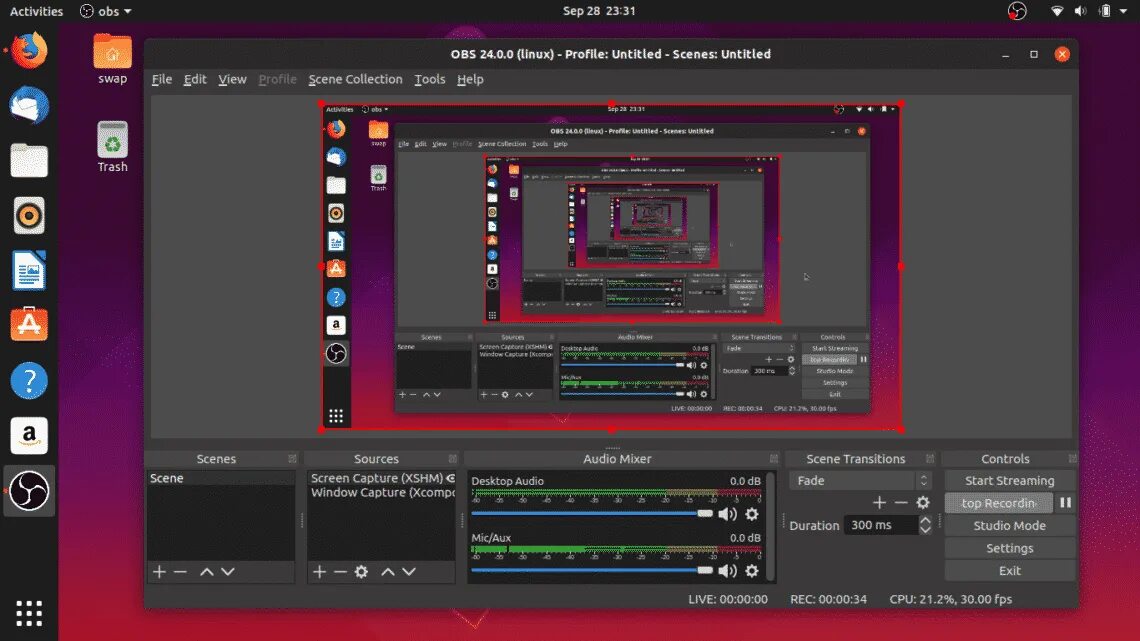The width and height of the screenshot is (1140, 641).
Task: Add a new scene with plus icon
Action: point(159,572)
